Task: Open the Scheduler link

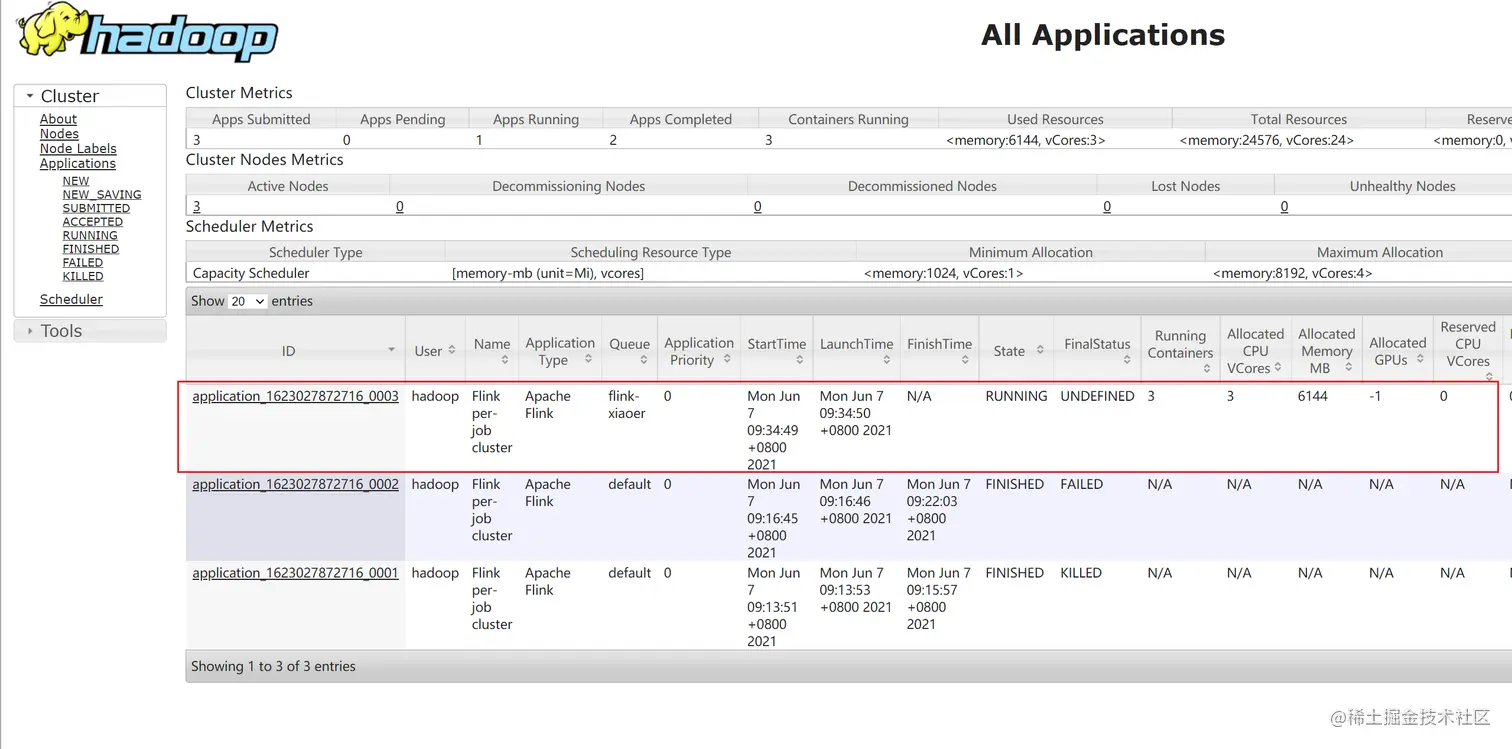Action: click(71, 300)
